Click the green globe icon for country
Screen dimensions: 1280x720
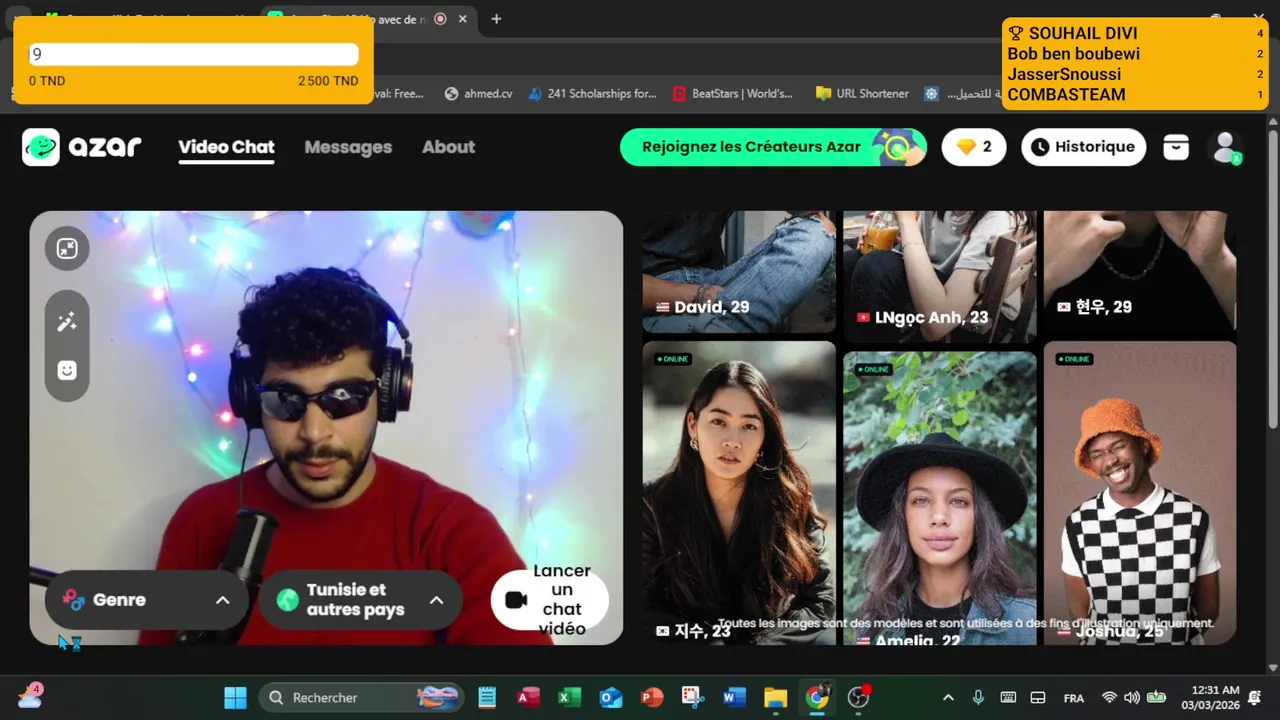coord(288,600)
